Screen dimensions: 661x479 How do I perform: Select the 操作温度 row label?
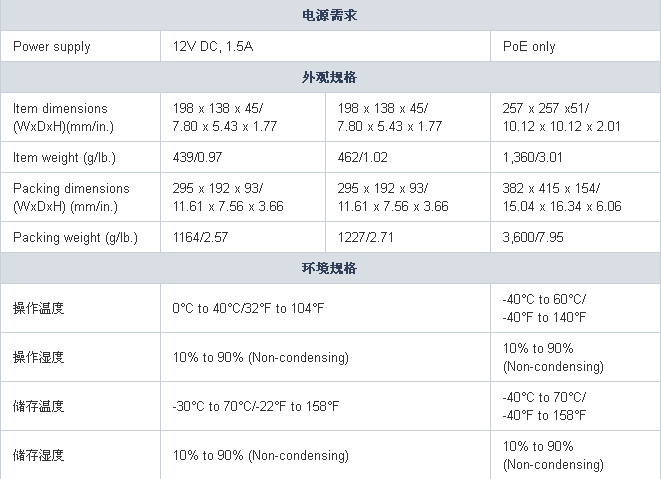point(39,308)
